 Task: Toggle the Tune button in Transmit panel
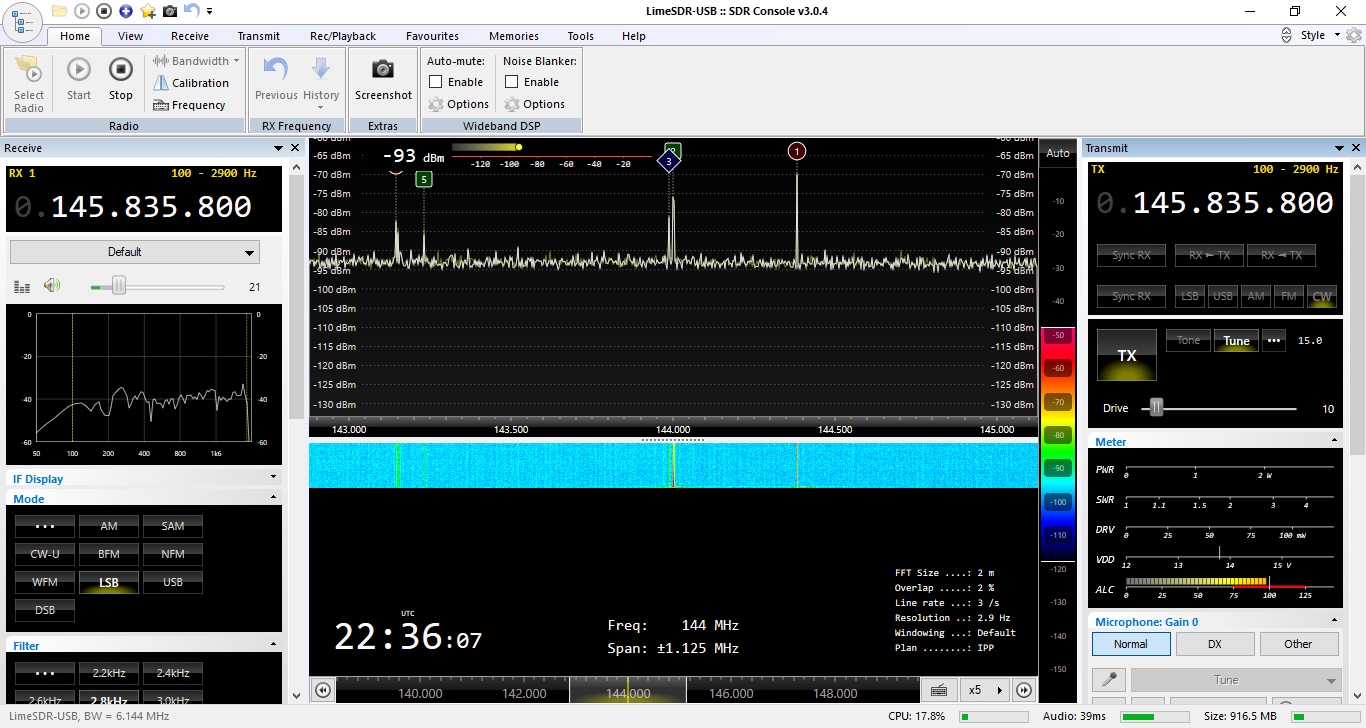coord(1237,340)
